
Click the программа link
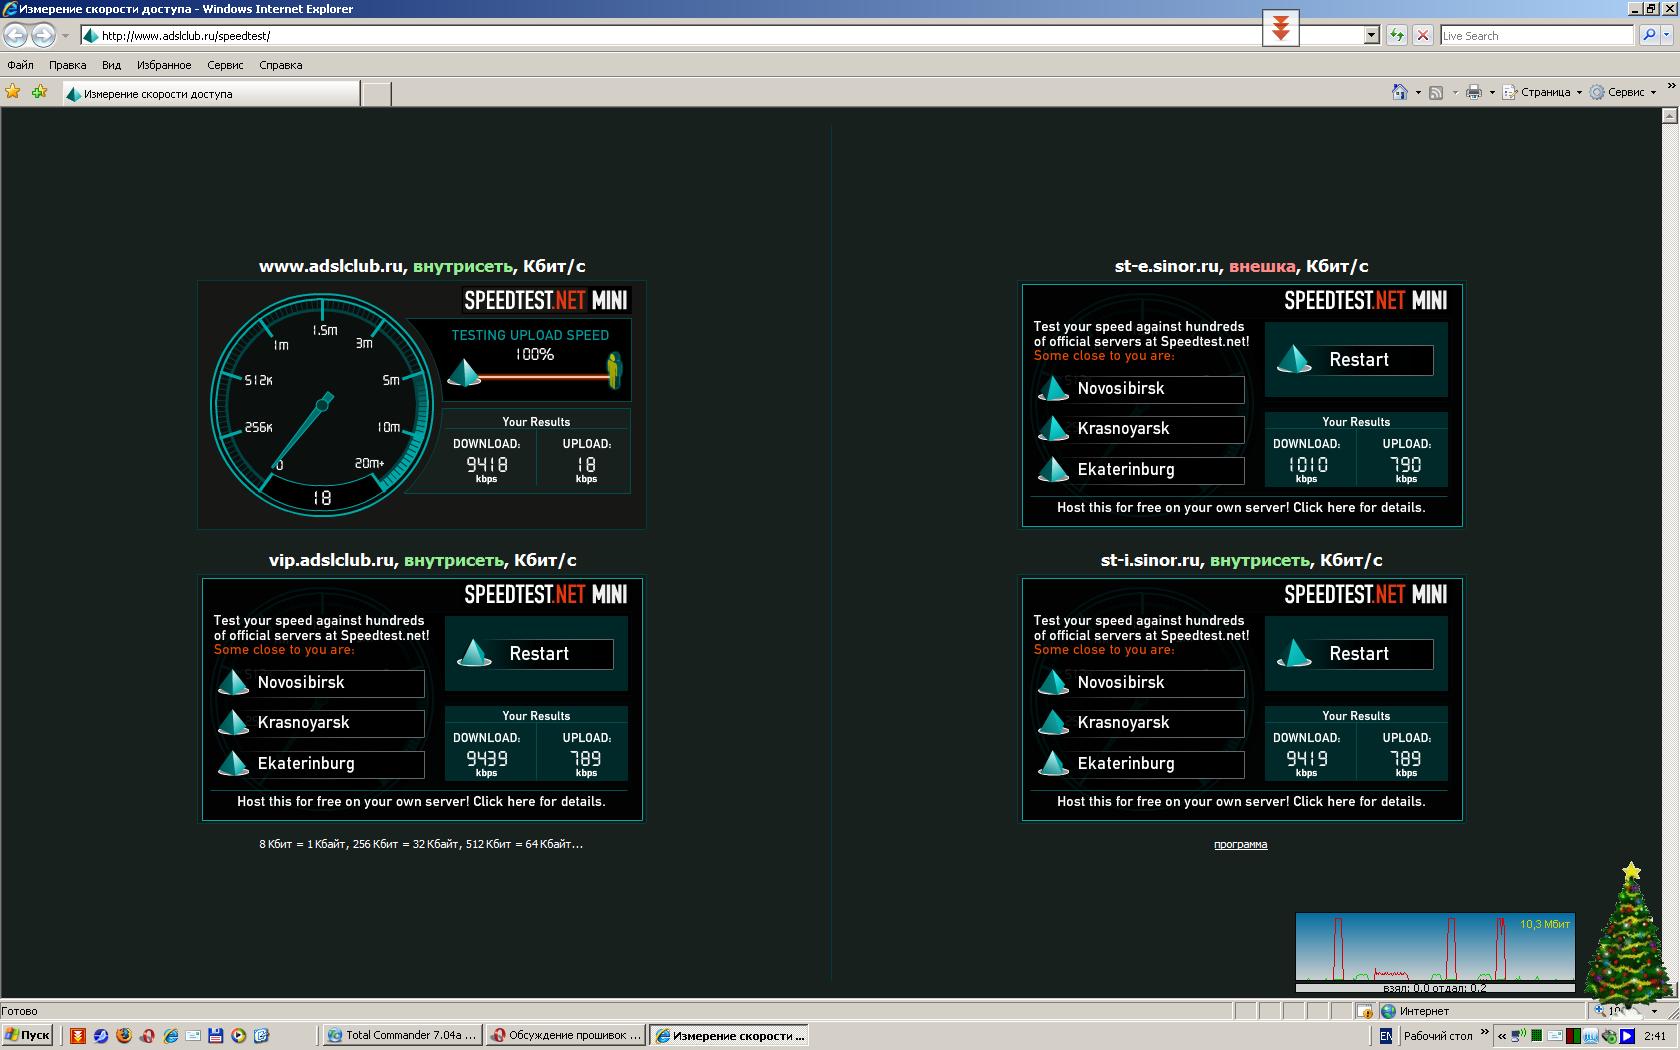[x=1240, y=844]
